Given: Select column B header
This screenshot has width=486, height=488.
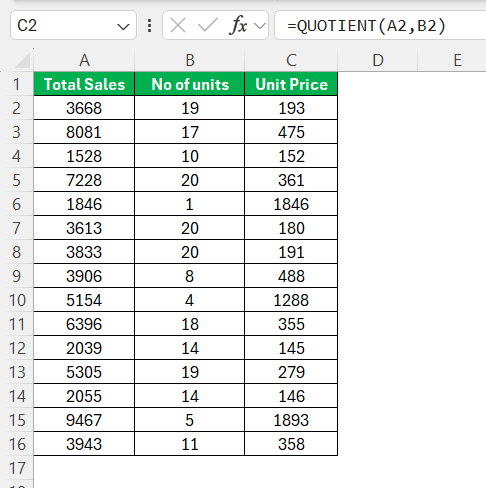Looking at the screenshot, I should [x=190, y=60].
